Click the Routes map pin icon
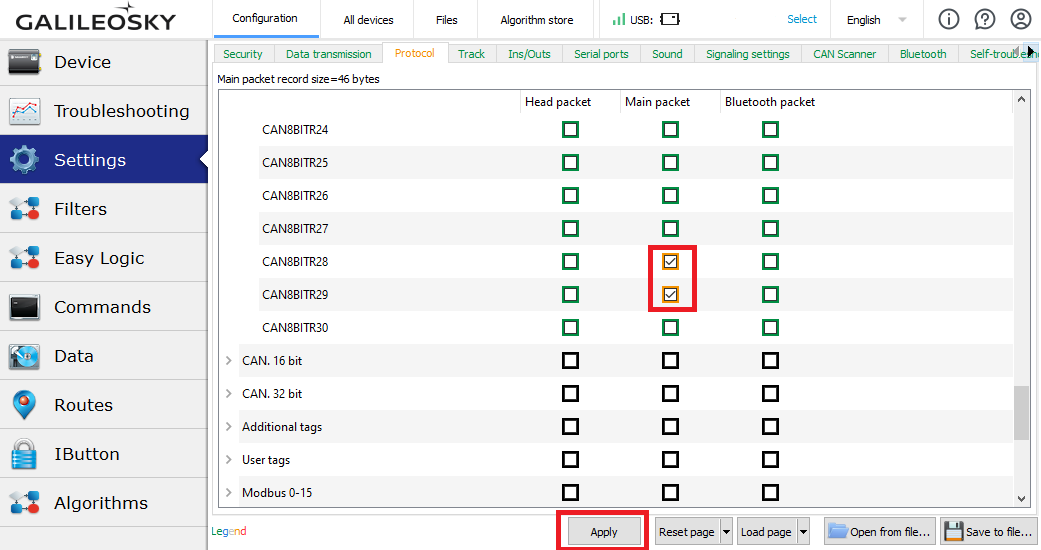The image size is (1041, 550). [25, 405]
